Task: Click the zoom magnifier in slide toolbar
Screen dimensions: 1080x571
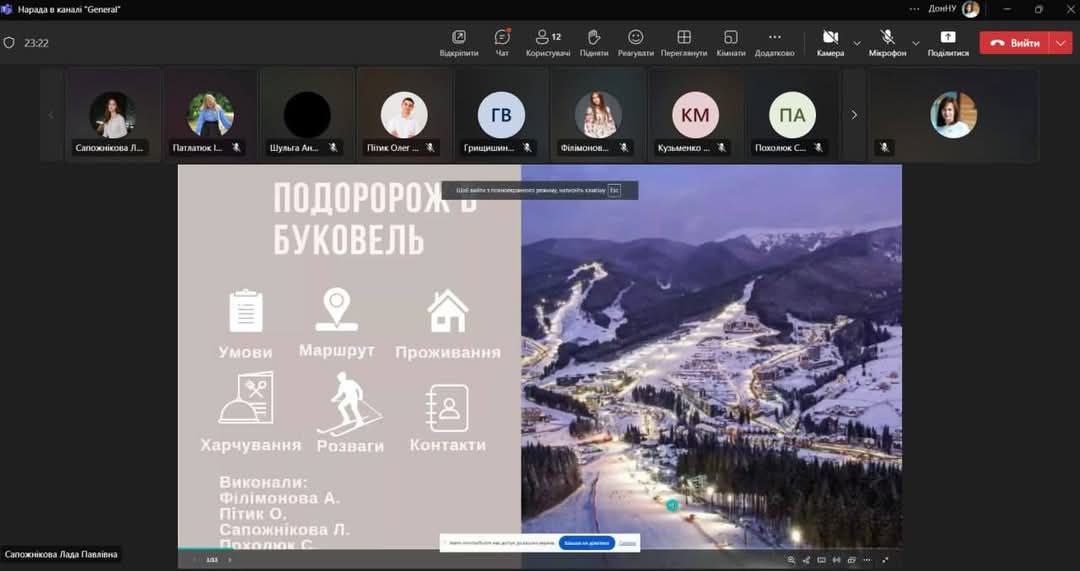Action: [791, 560]
